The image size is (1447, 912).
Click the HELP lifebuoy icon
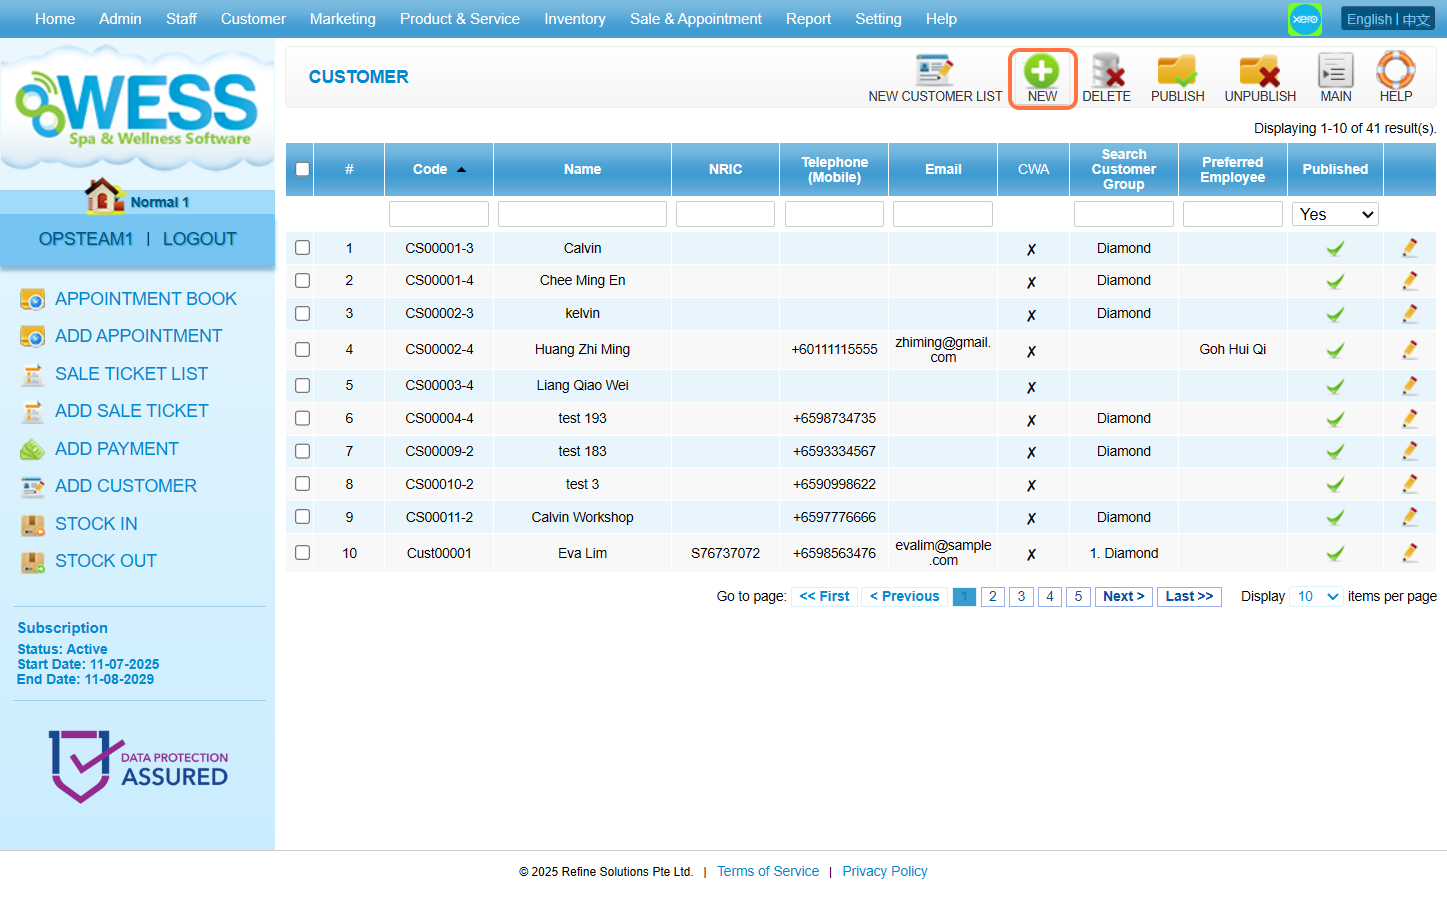click(x=1395, y=72)
